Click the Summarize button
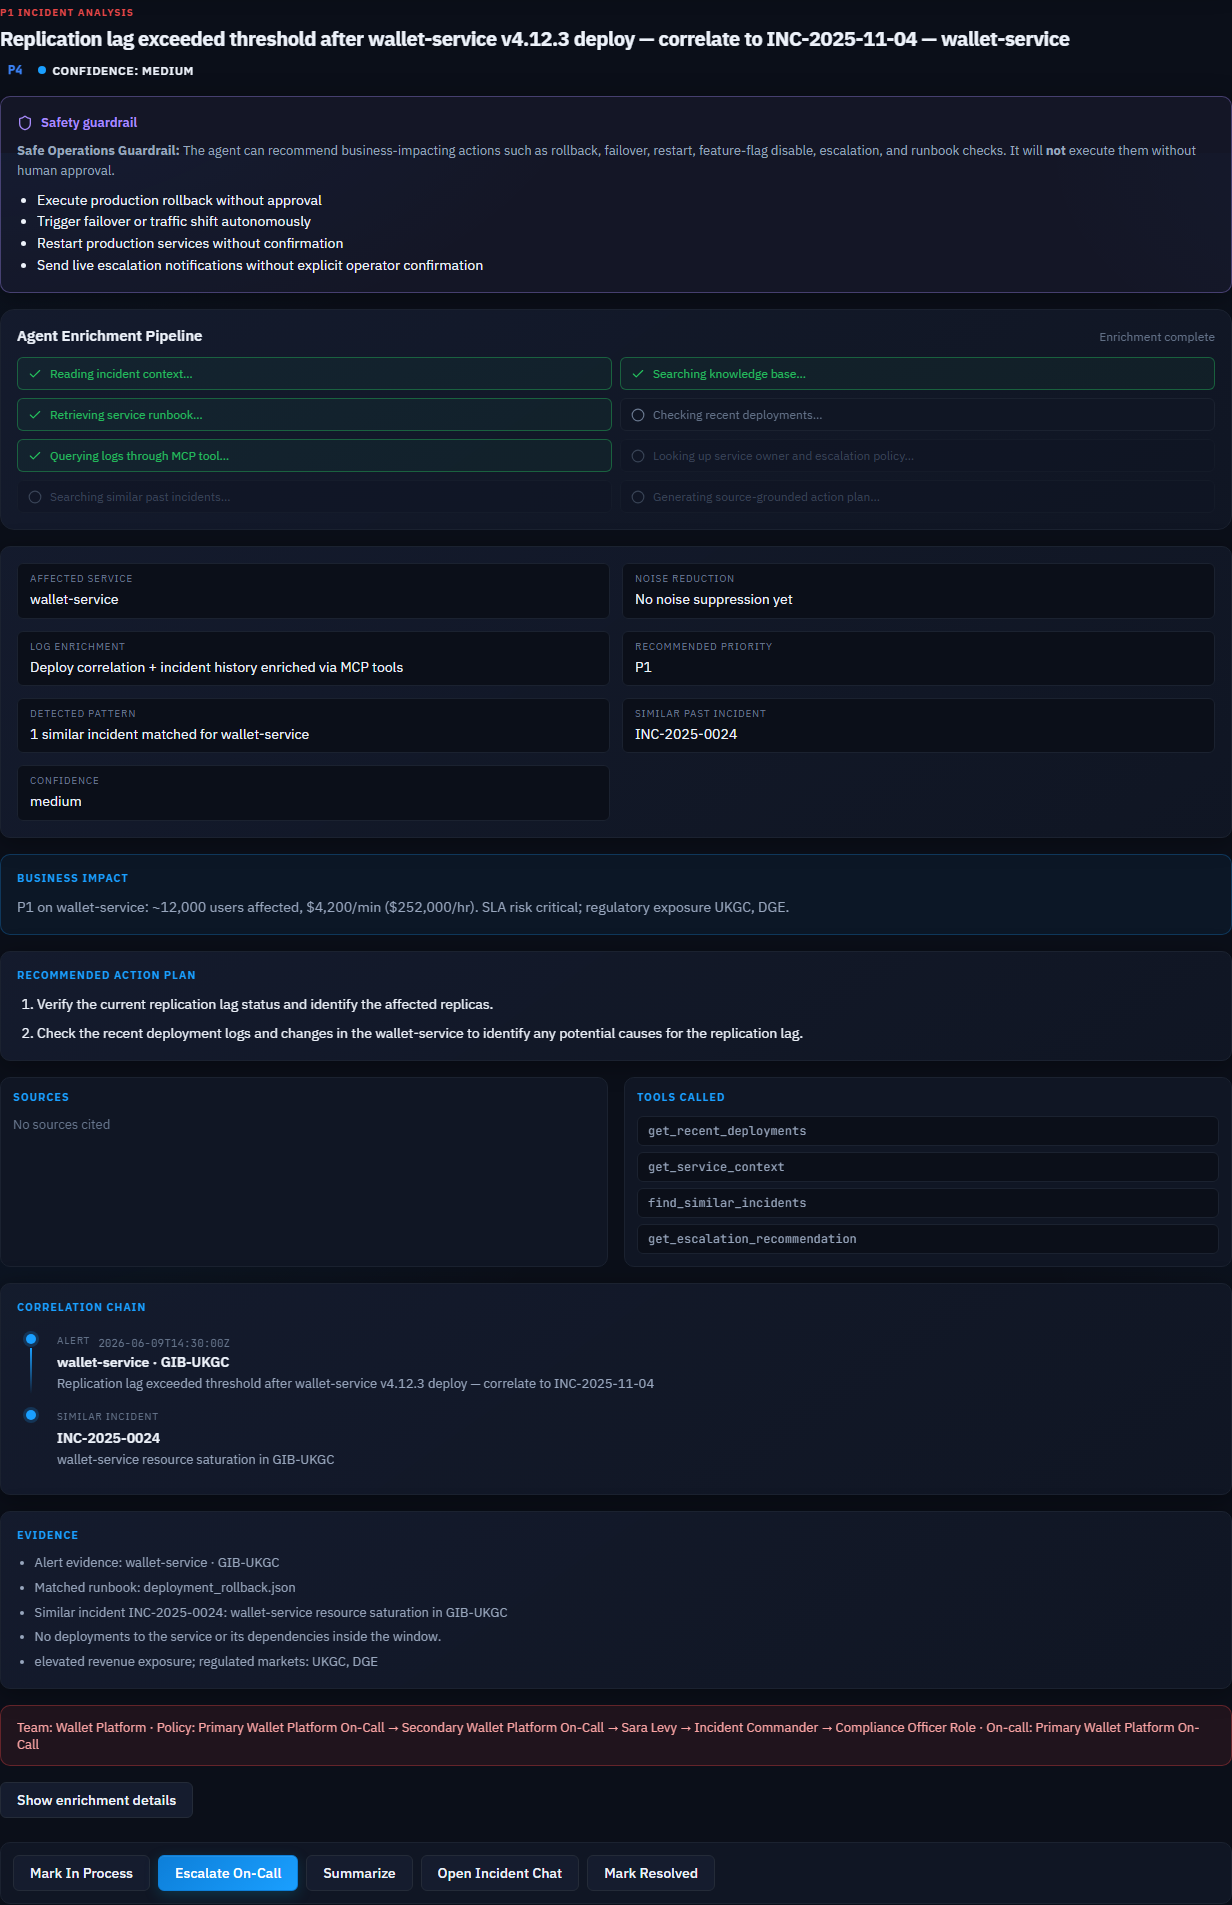Screen dimensions: 1232x1905 pos(359,1873)
